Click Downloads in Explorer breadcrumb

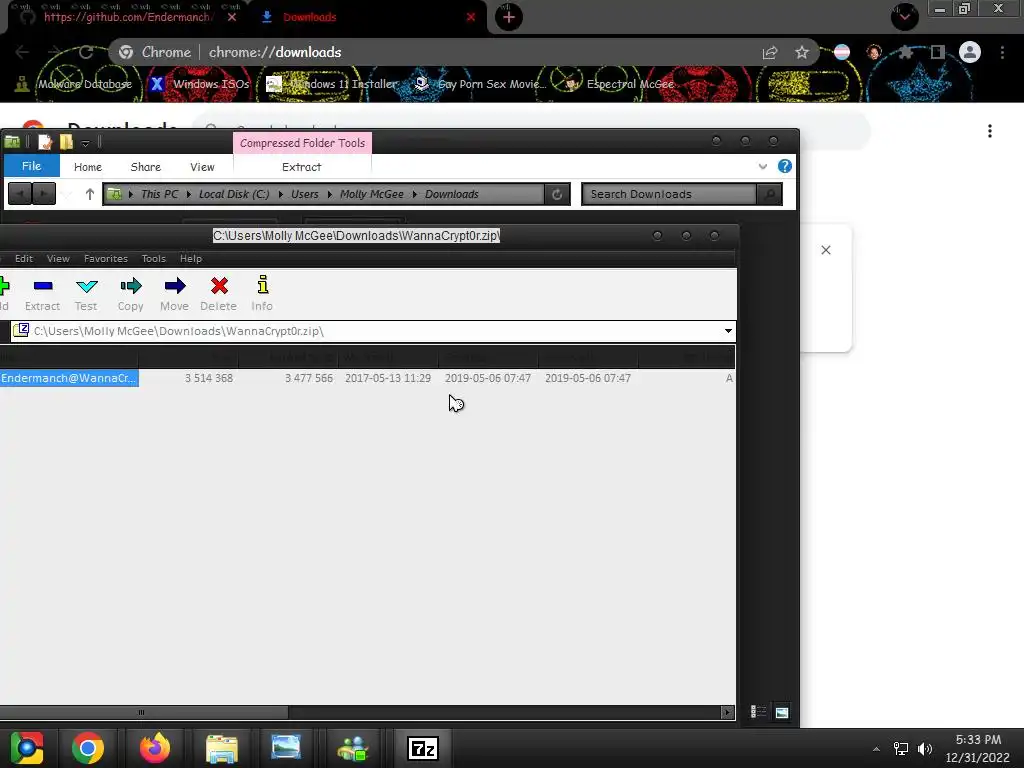tap(452, 194)
